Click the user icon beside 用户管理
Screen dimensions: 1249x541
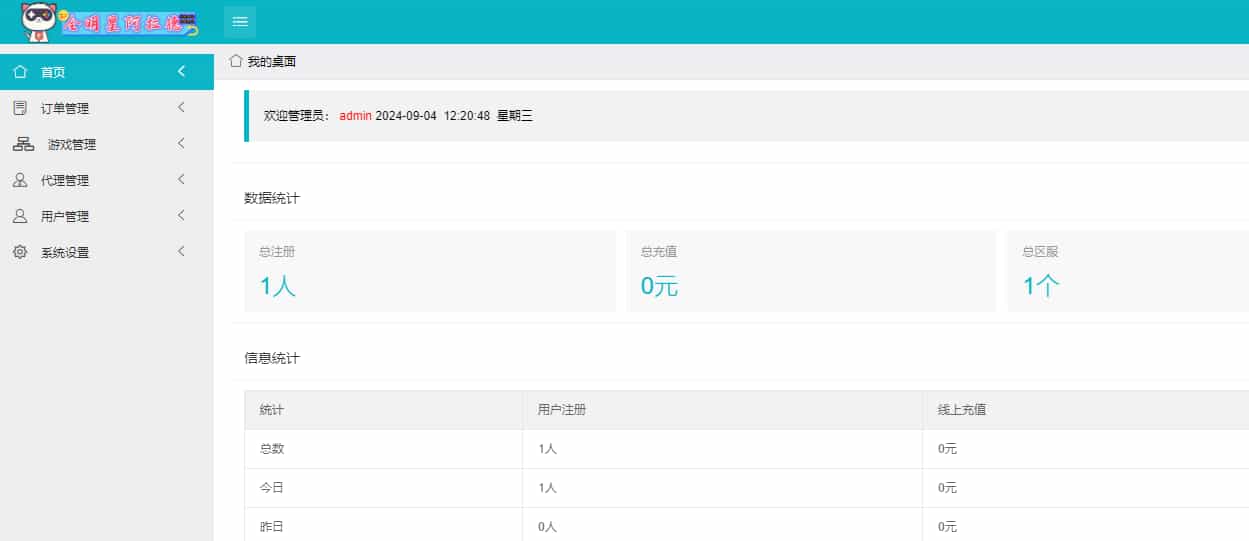click(x=20, y=216)
